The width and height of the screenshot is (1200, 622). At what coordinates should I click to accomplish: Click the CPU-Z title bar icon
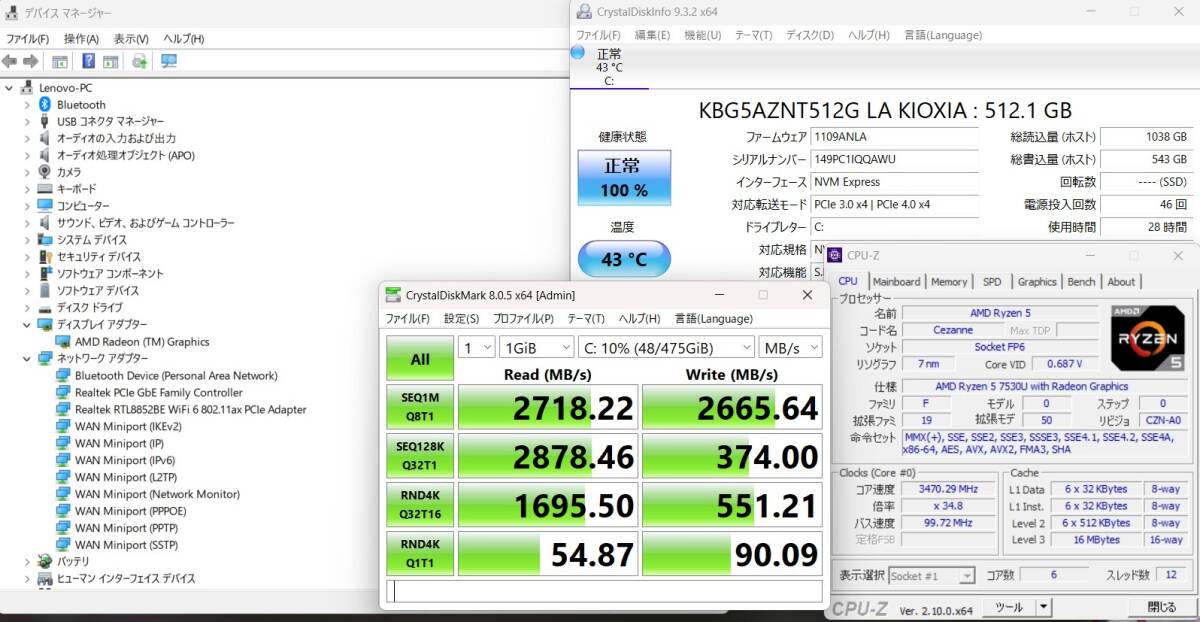[x=835, y=256]
